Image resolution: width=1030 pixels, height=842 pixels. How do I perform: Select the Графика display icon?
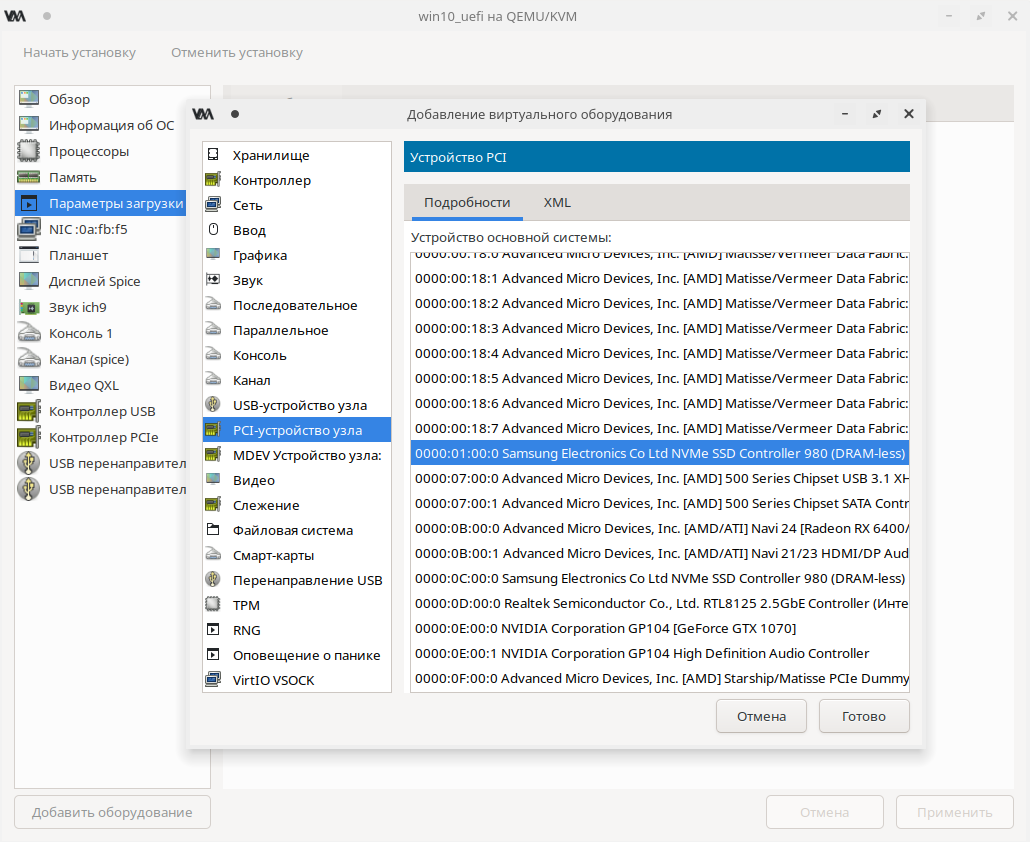(x=213, y=254)
